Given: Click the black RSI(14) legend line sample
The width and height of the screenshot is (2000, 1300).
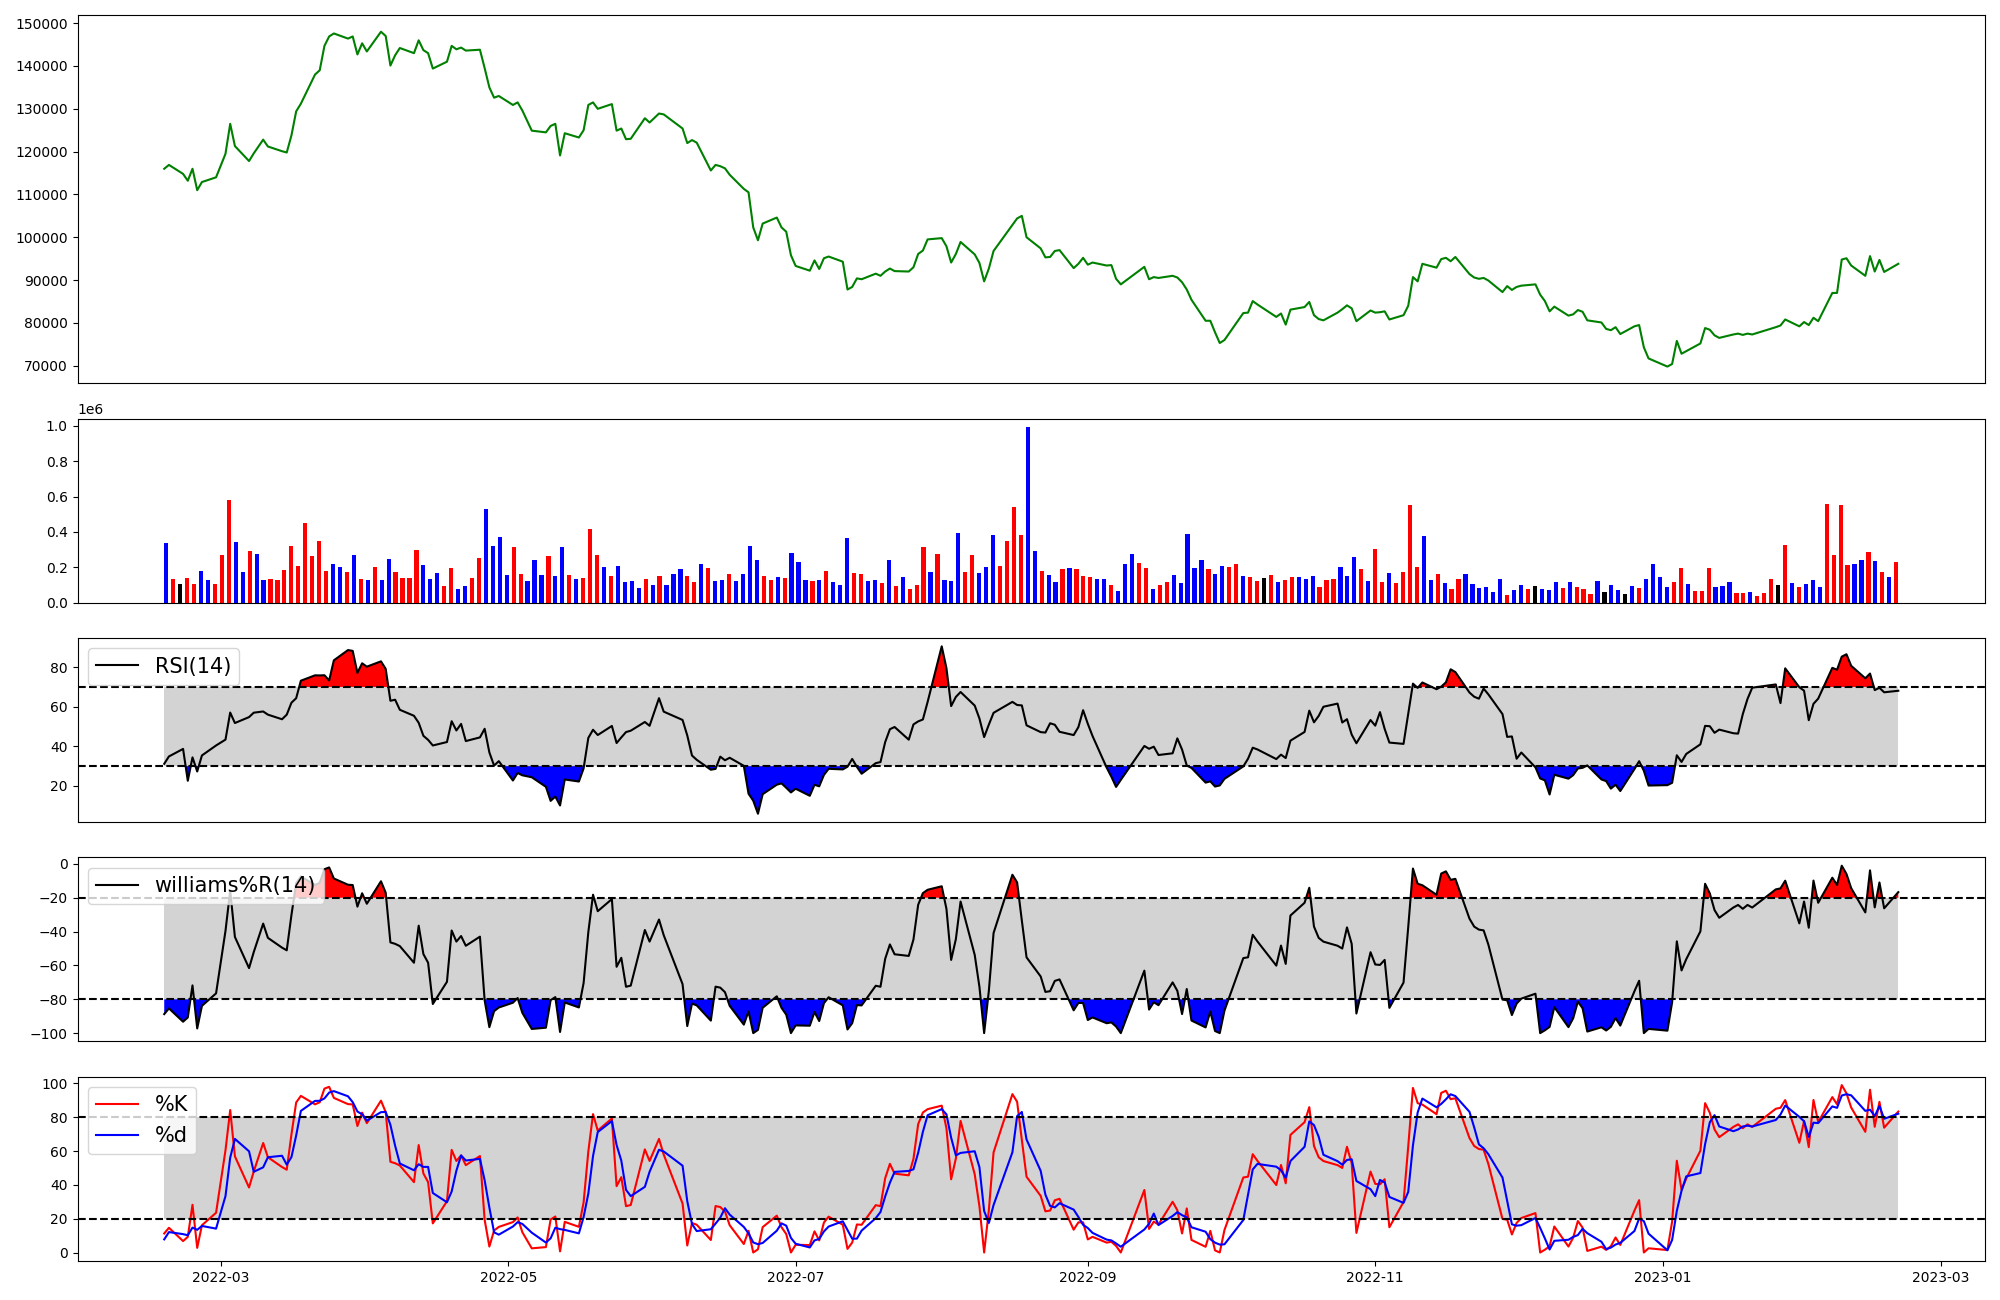Looking at the screenshot, I should 117,666.
